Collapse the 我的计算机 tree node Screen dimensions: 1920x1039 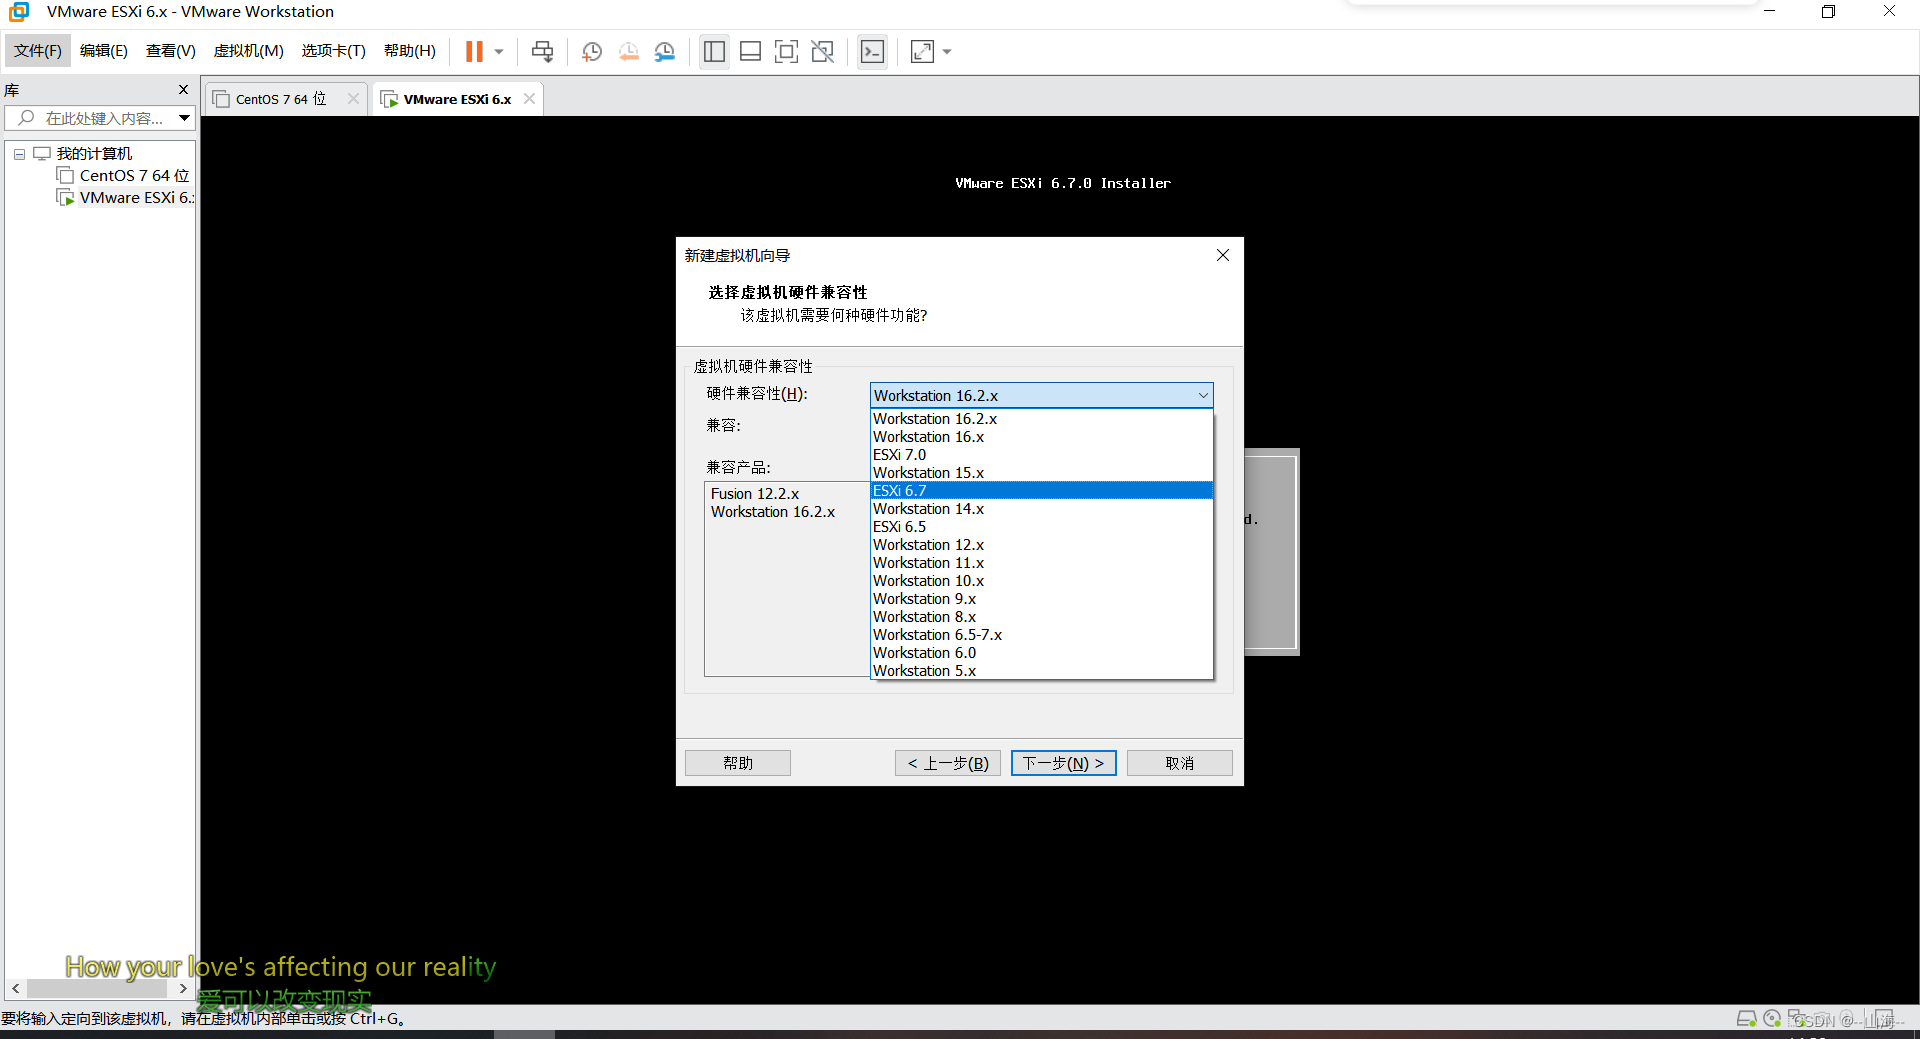coord(19,154)
